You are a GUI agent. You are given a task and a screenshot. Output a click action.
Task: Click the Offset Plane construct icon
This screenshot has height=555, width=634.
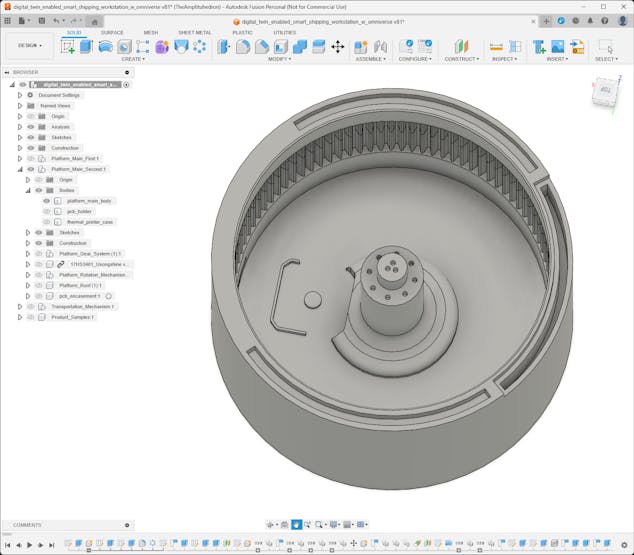coord(461,47)
